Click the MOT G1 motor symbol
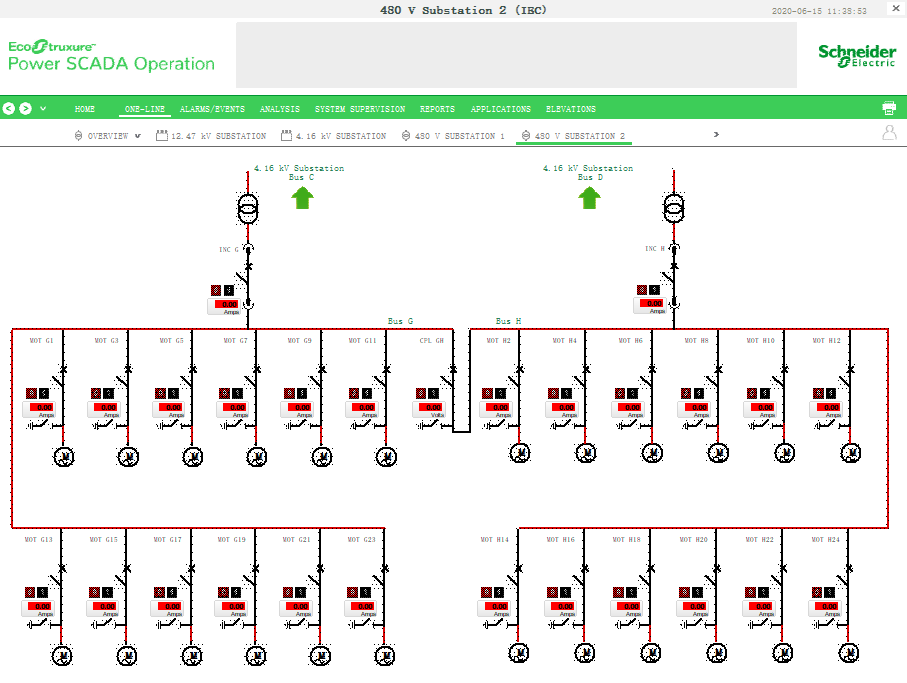Screen dimensions: 907x683 (64, 457)
